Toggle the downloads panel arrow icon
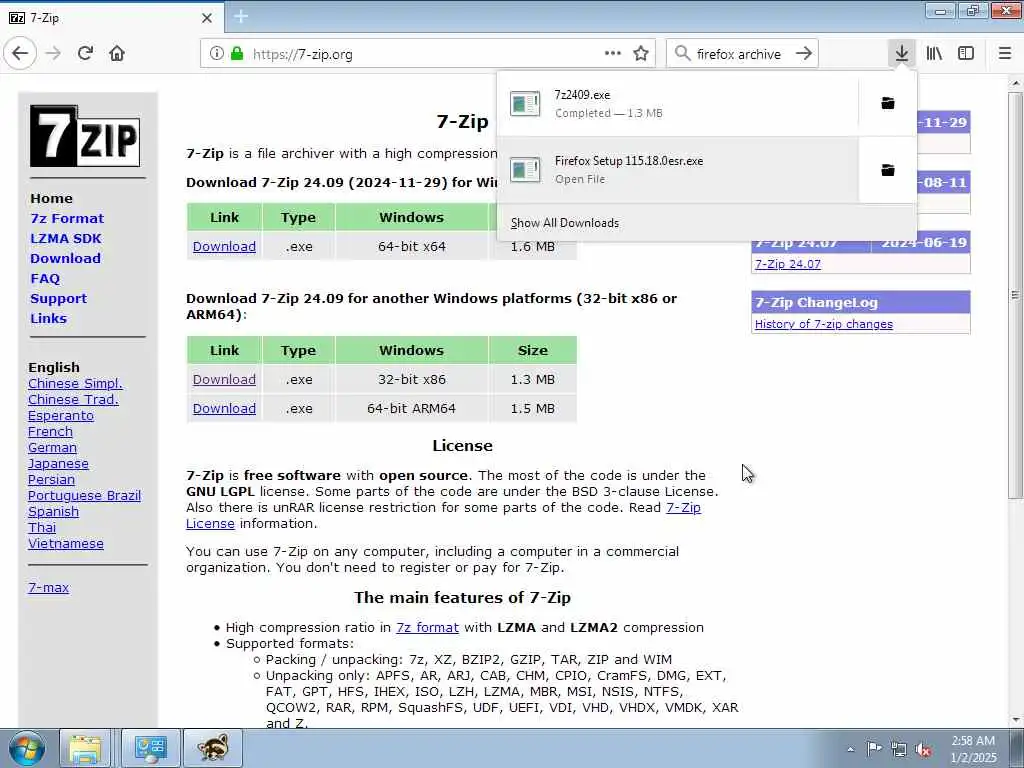The image size is (1024, 768). 902,54
